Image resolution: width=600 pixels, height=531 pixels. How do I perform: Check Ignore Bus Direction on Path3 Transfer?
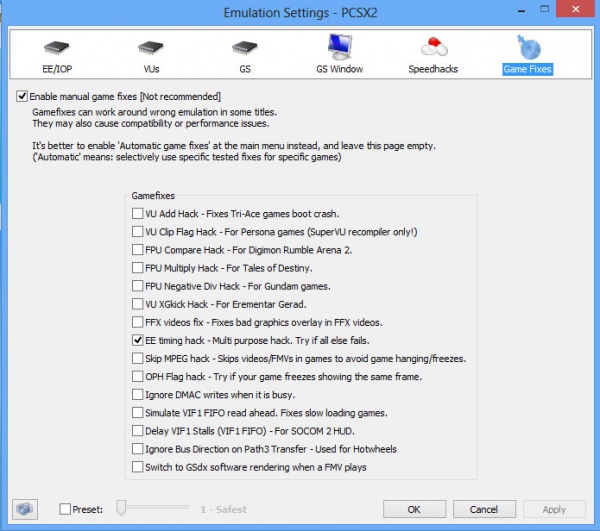click(137, 449)
